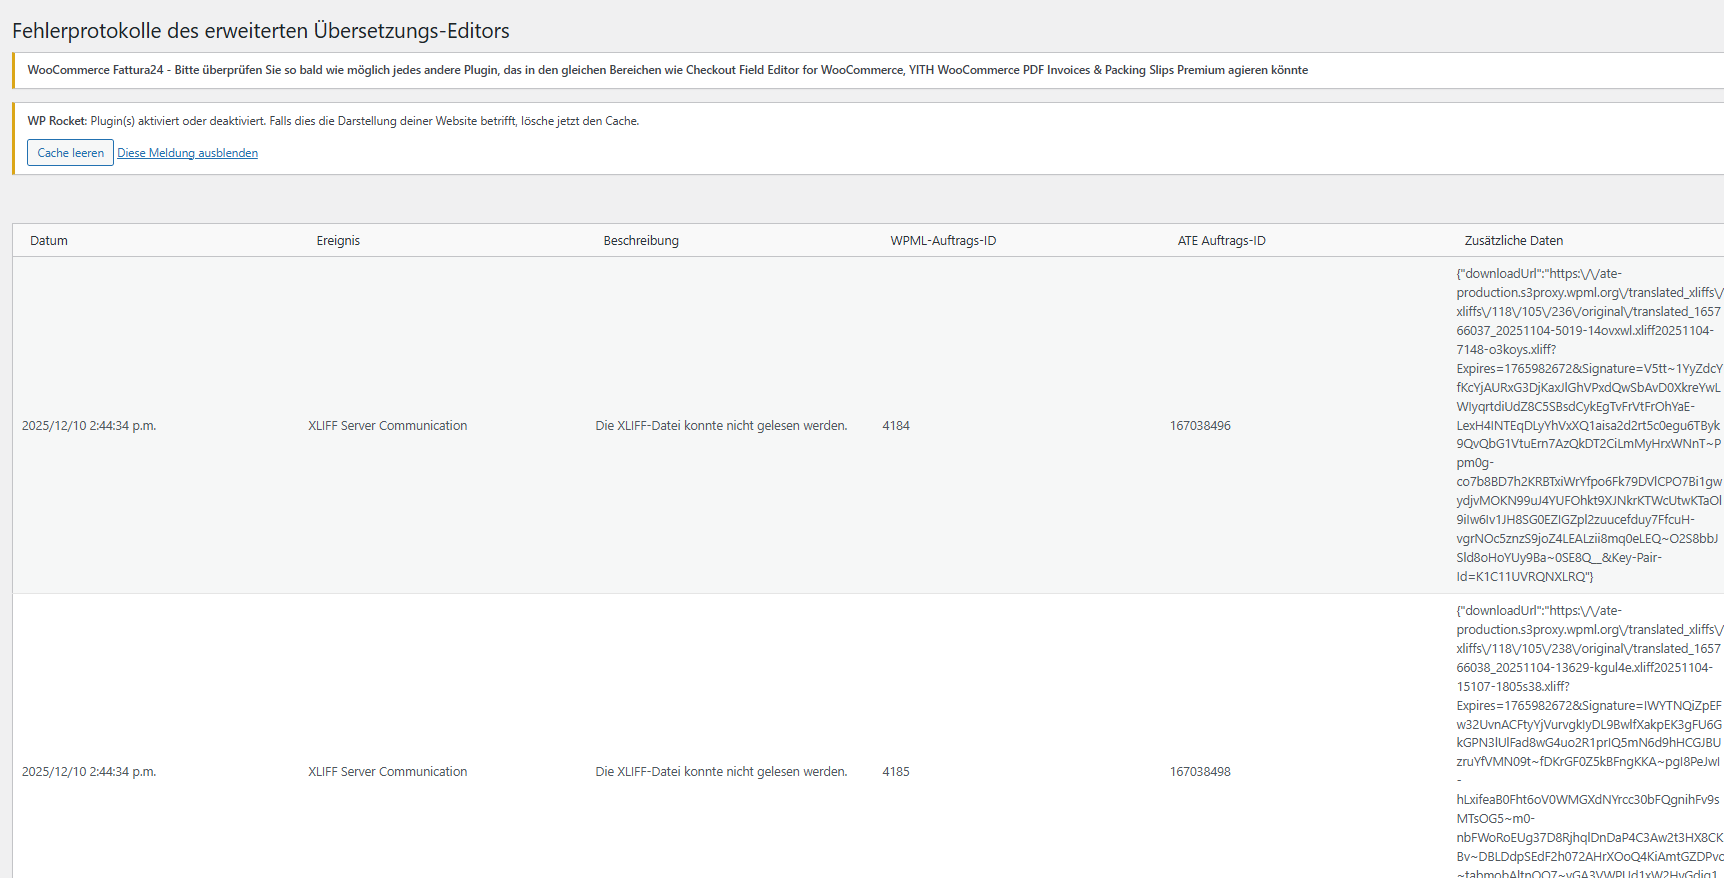Click the "Beschreibung" column header
1724x878 pixels.
(x=641, y=241)
